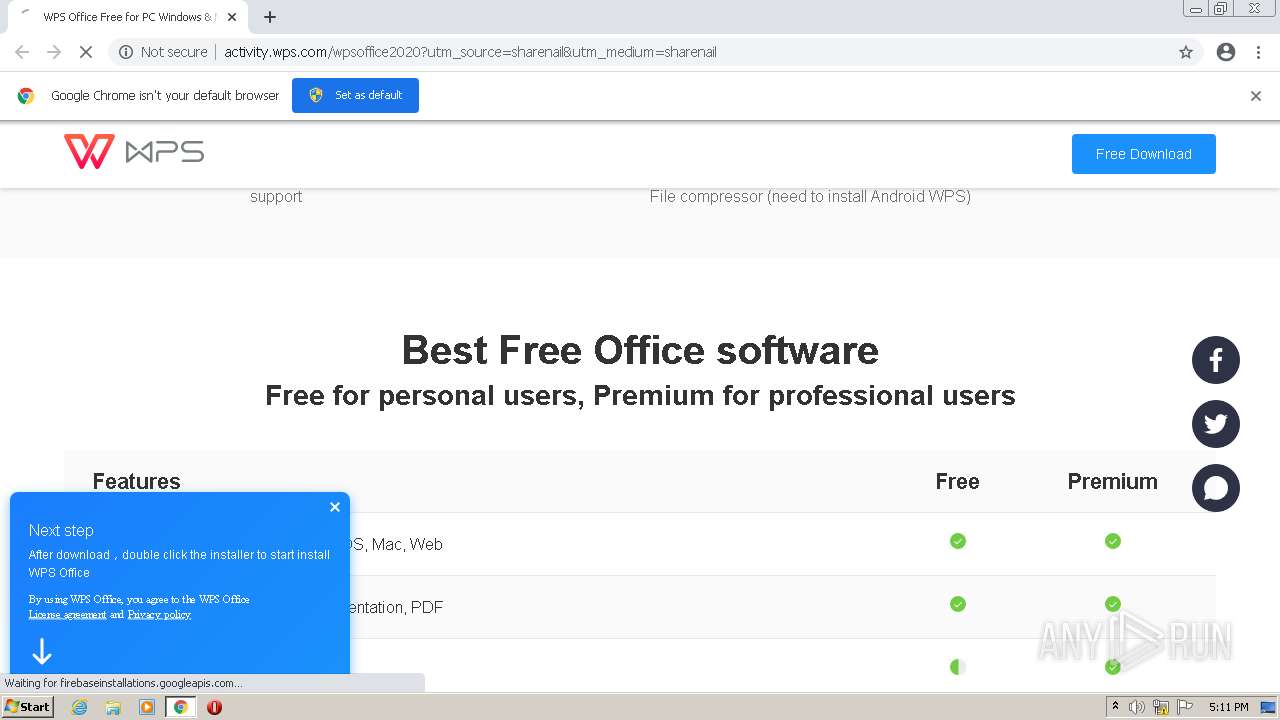Set Chrome as default browser
Image resolution: width=1280 pixels, height=720 pixels.
(x=355, y=95)
